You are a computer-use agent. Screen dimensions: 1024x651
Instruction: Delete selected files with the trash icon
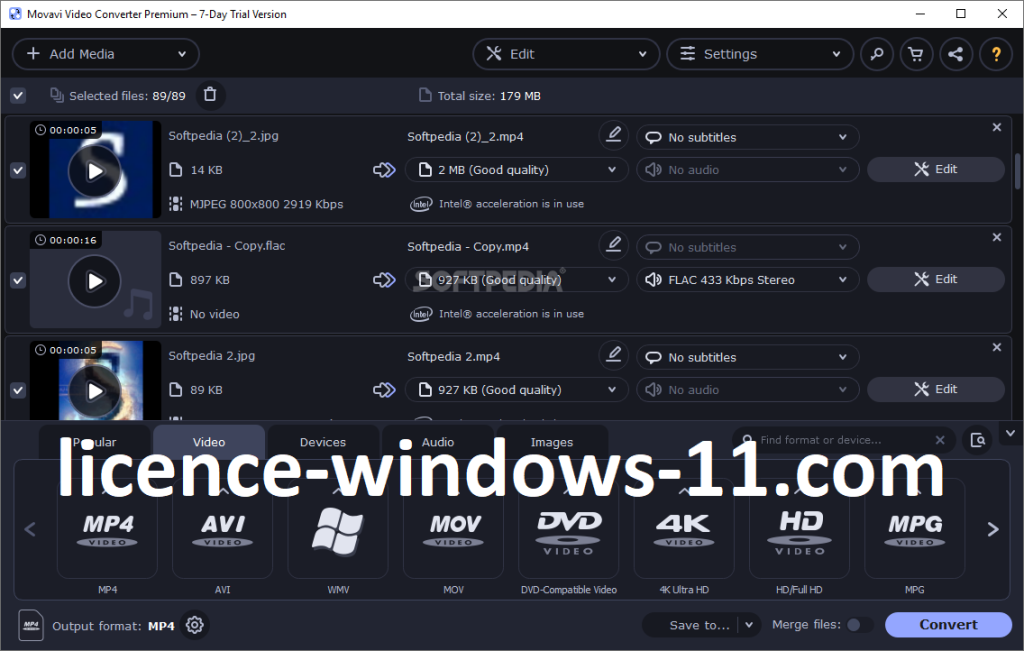pyautogui.click(x=210, y=95)
